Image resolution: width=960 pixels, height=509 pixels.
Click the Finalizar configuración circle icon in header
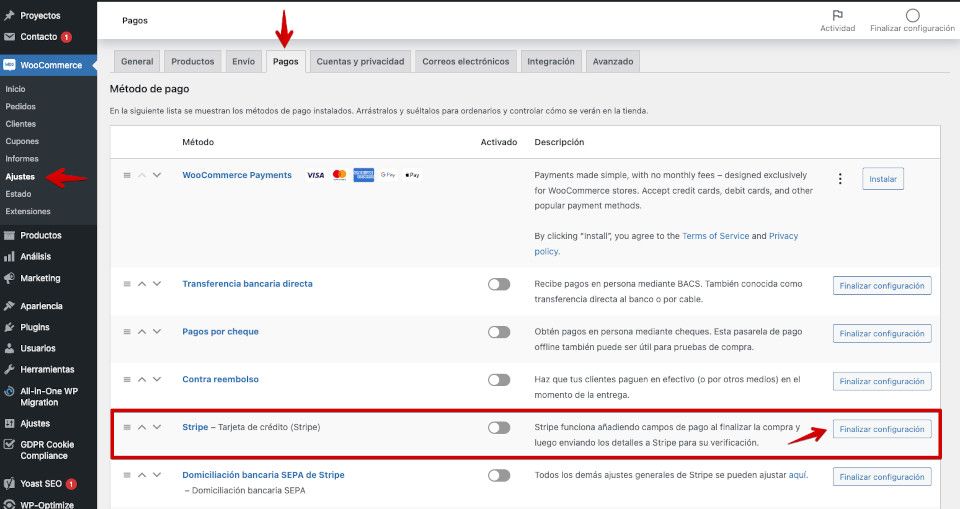(912, 15)
